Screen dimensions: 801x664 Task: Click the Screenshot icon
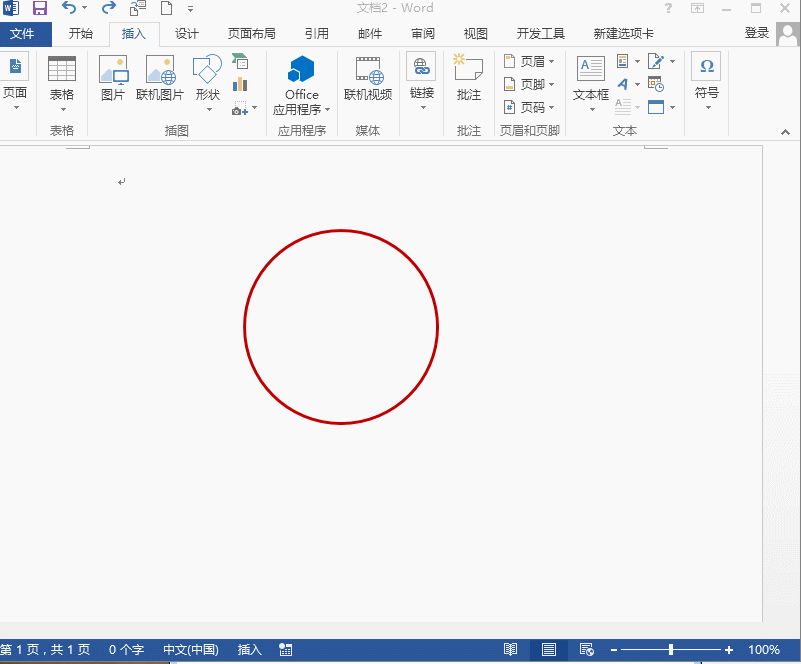click(240, 108)
